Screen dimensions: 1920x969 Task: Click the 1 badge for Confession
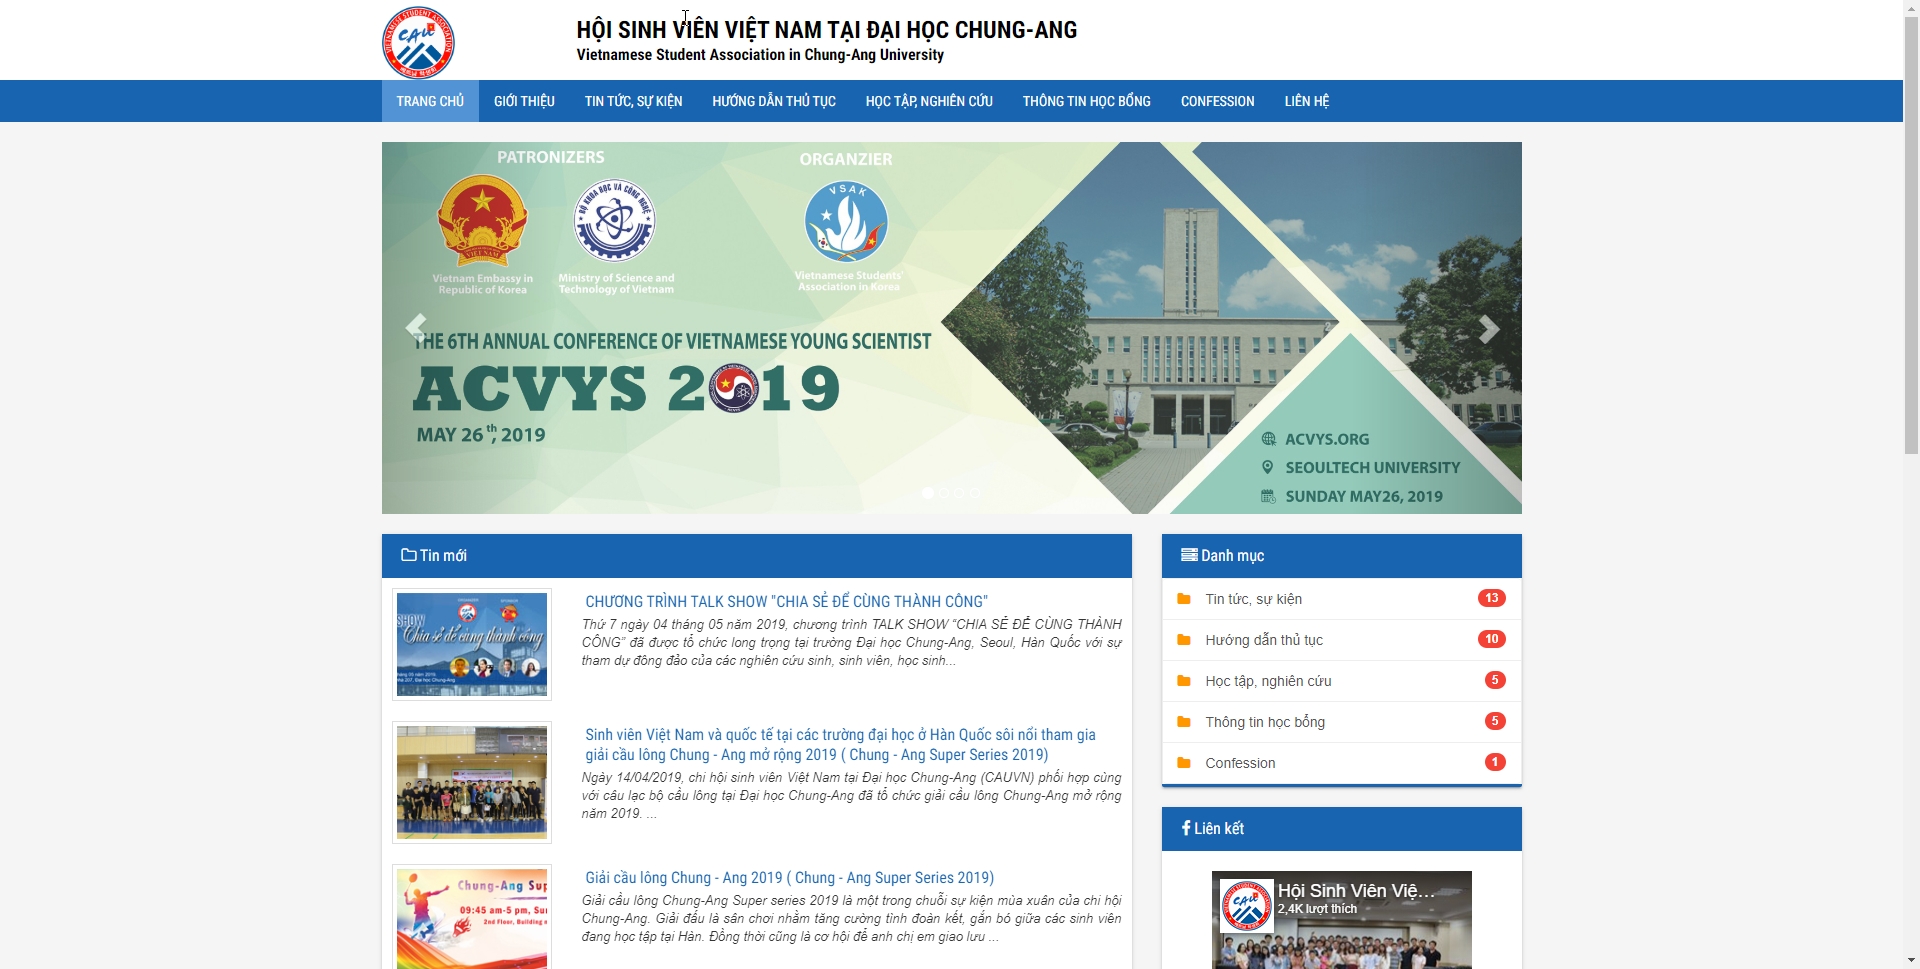coord(1495,762)
